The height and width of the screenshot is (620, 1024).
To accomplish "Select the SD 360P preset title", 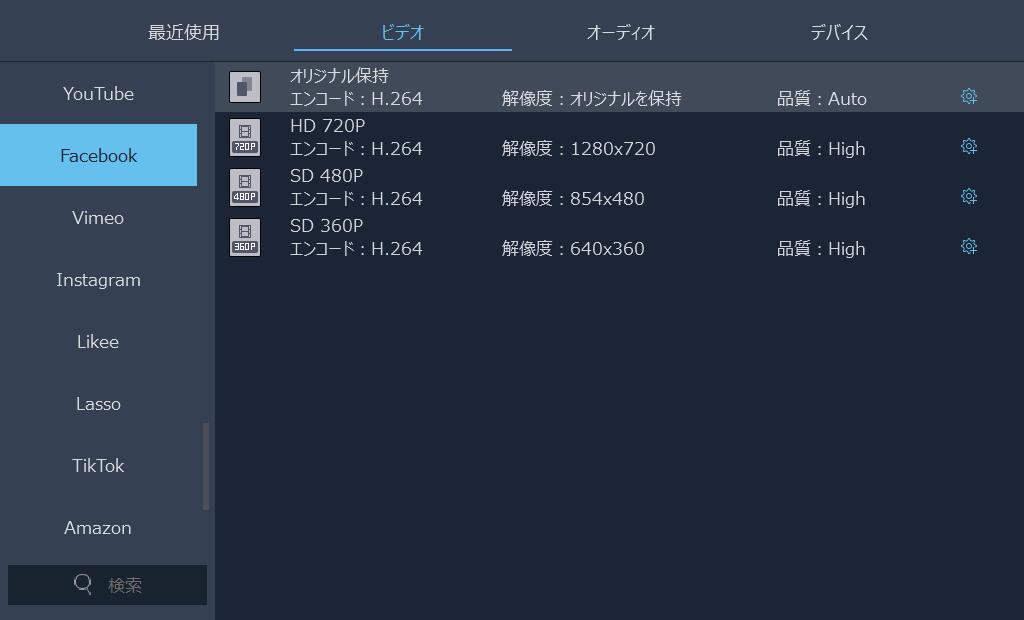I will coord(327,225).
